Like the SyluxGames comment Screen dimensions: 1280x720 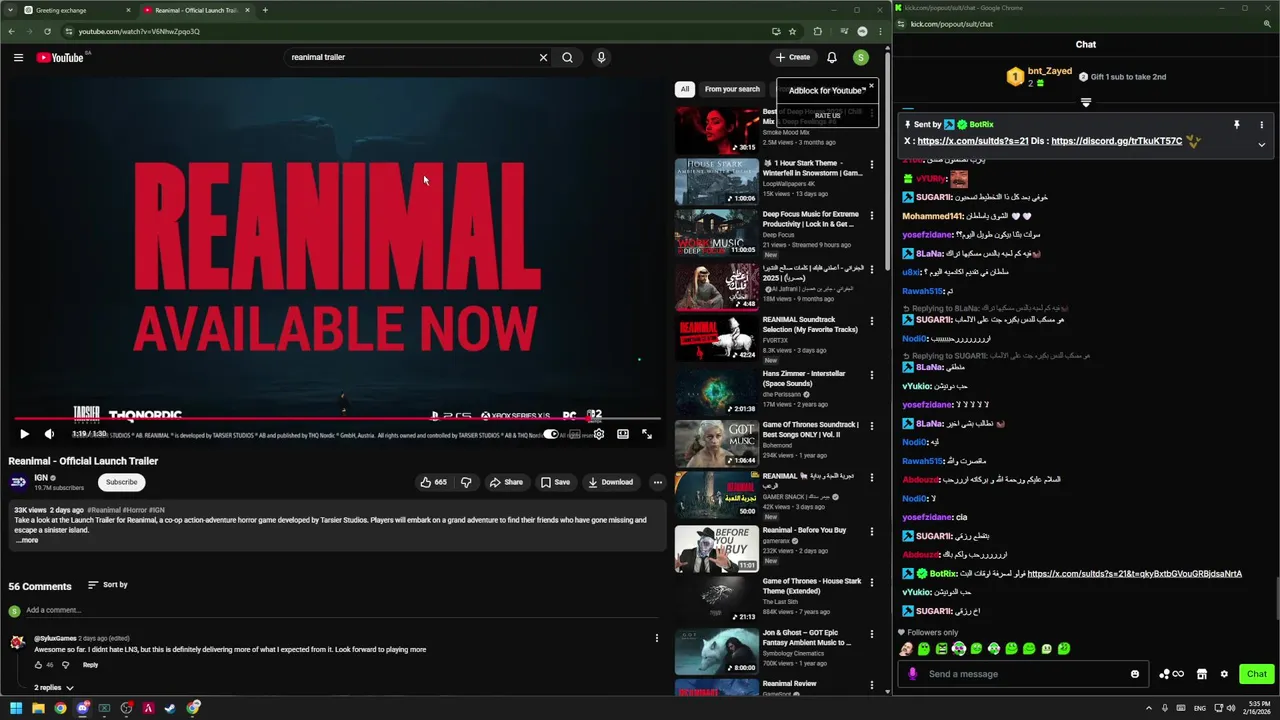pyautogui.click(x=38, y=665)
